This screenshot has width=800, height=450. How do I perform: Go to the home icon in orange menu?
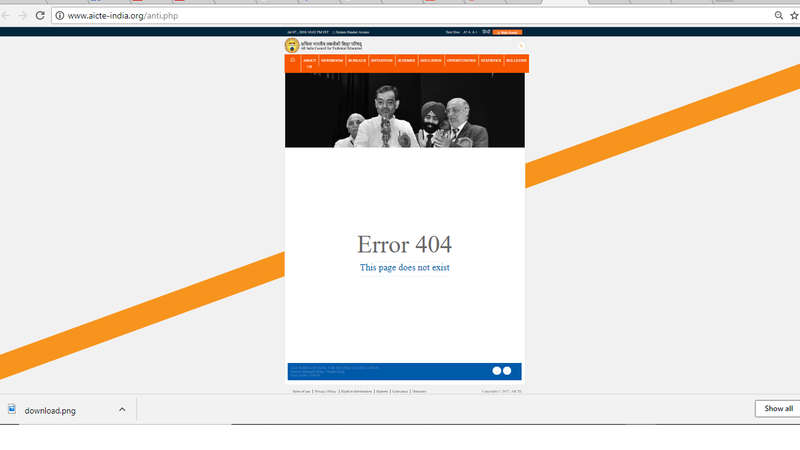292,60
